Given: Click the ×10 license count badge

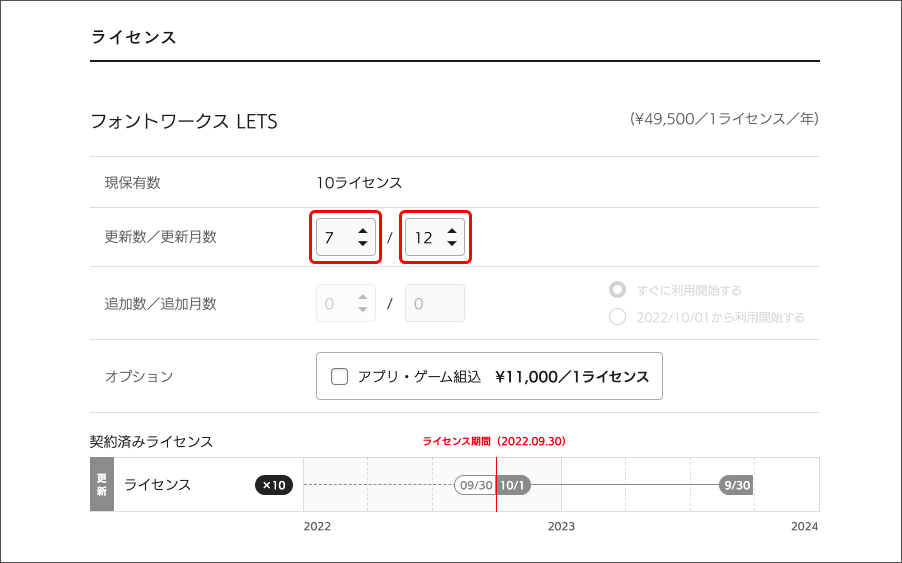Looking at the screenshot, I should pos(273,485).
